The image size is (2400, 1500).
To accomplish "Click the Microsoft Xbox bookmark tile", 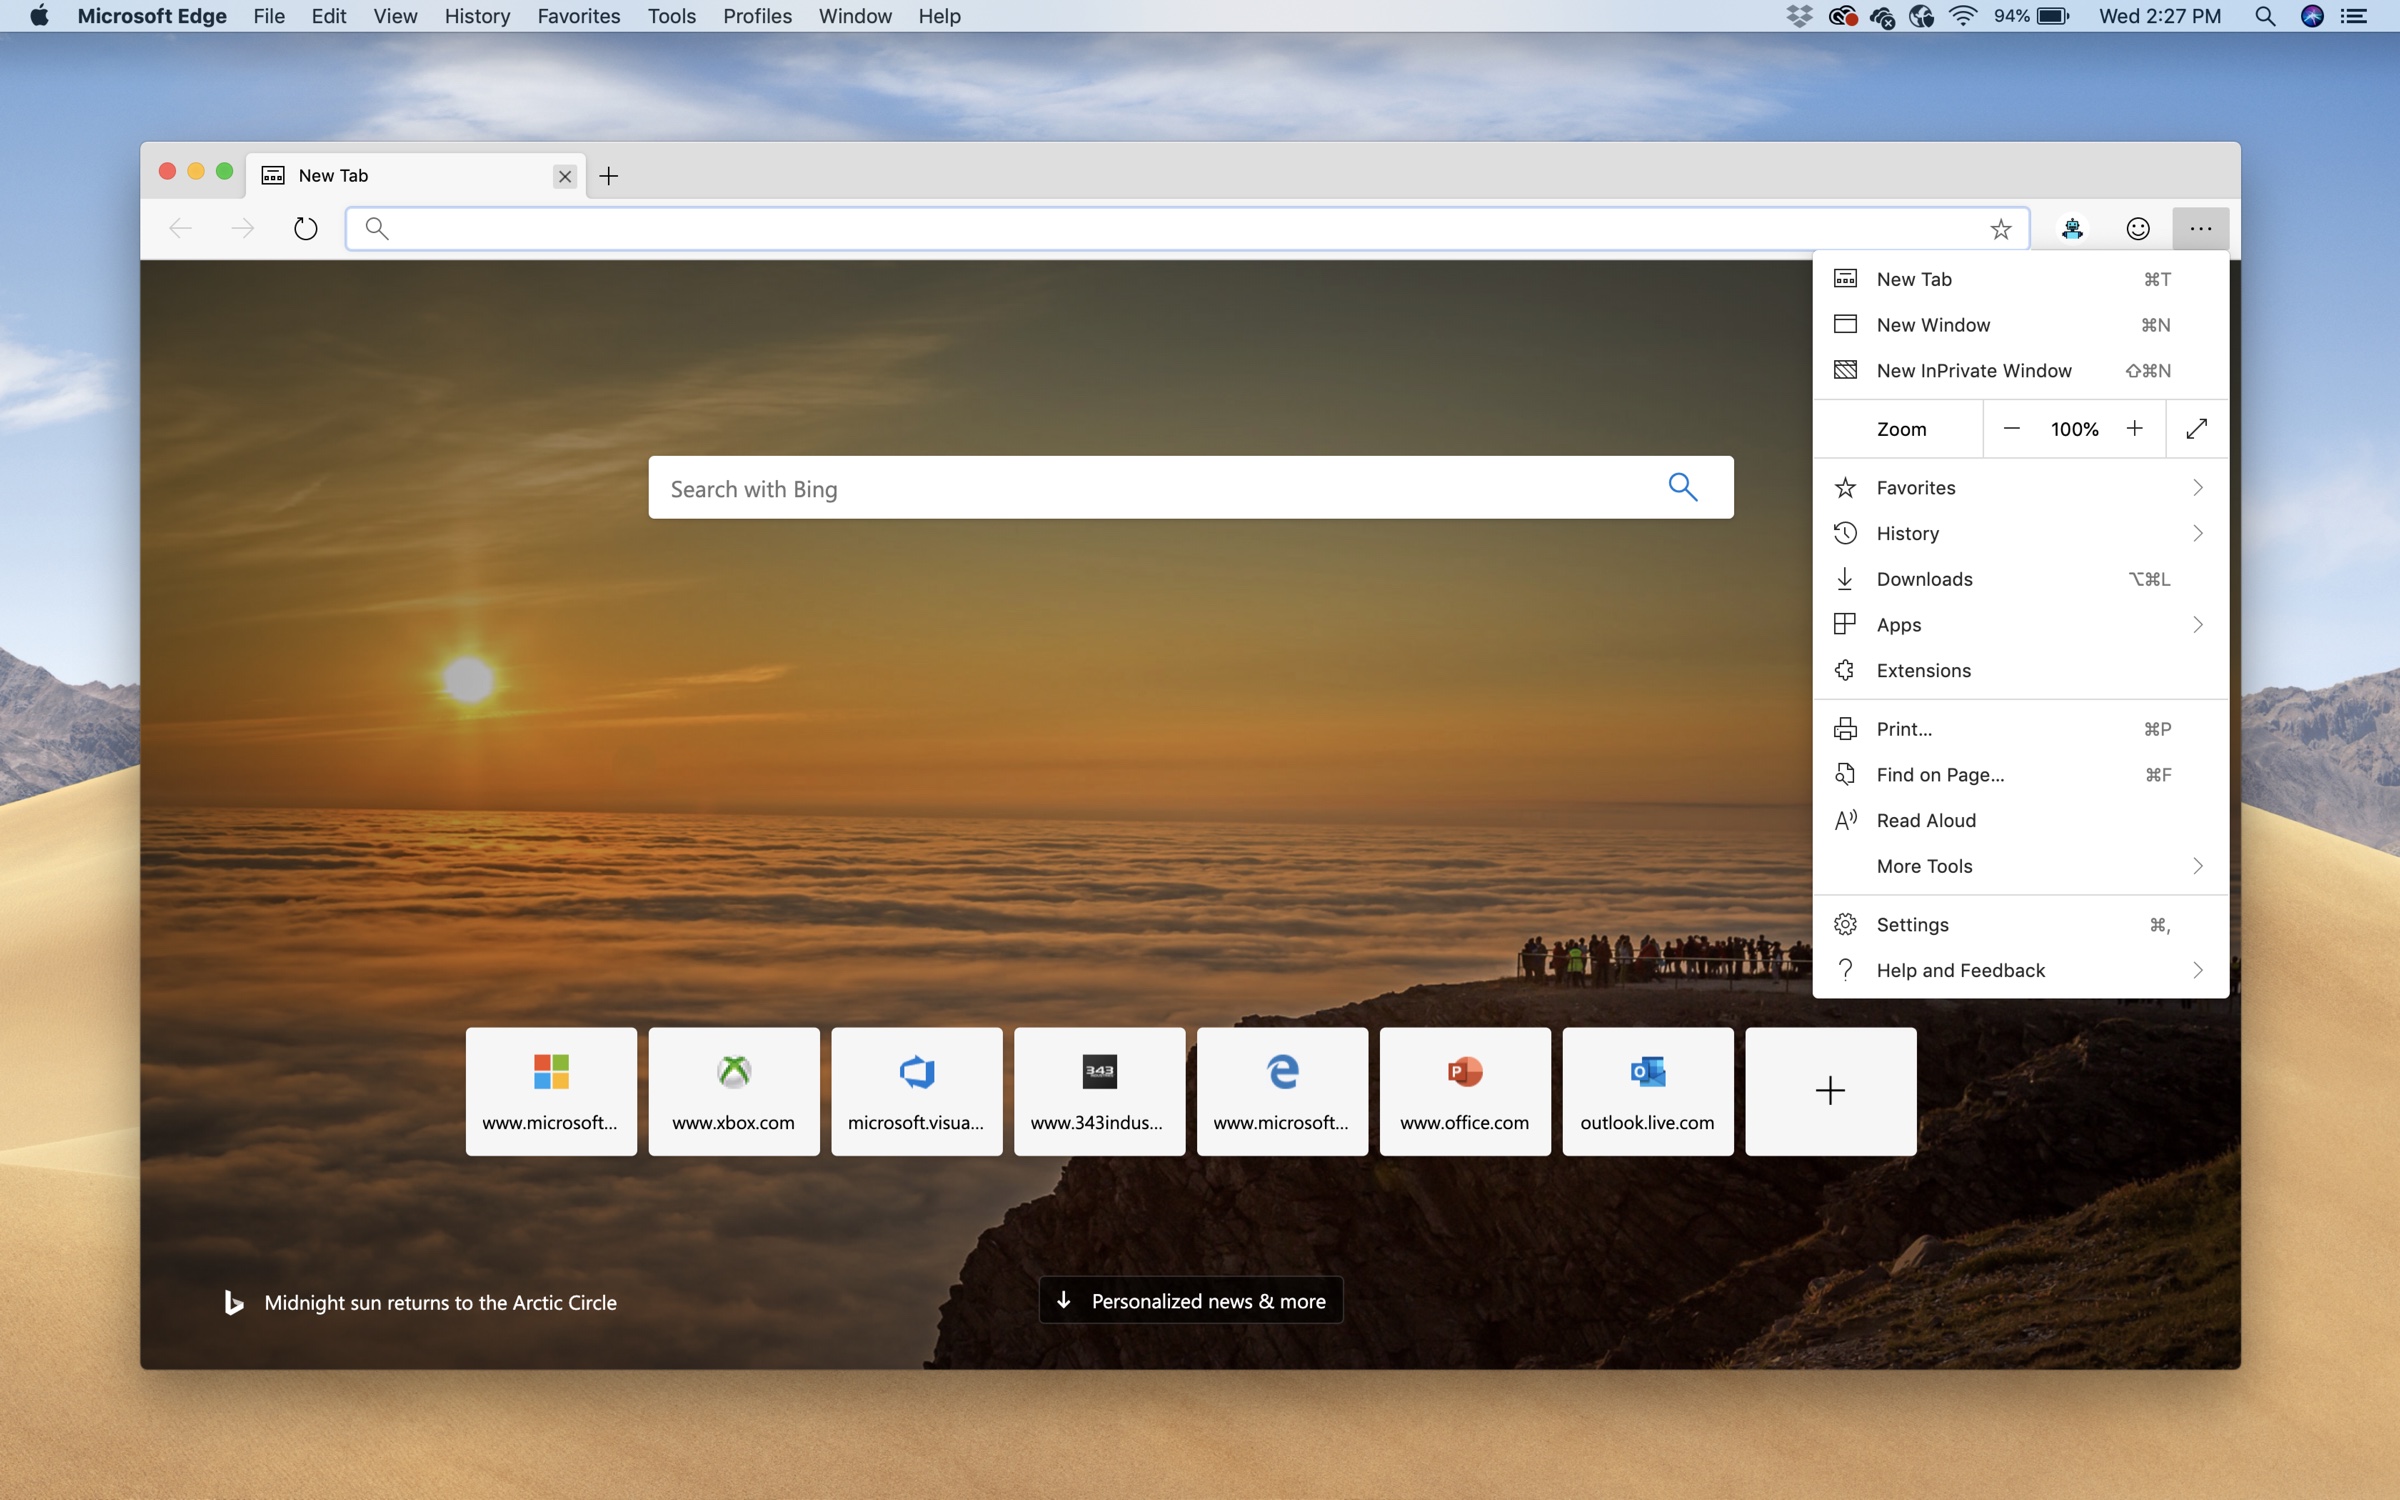I will (733, 1090).
